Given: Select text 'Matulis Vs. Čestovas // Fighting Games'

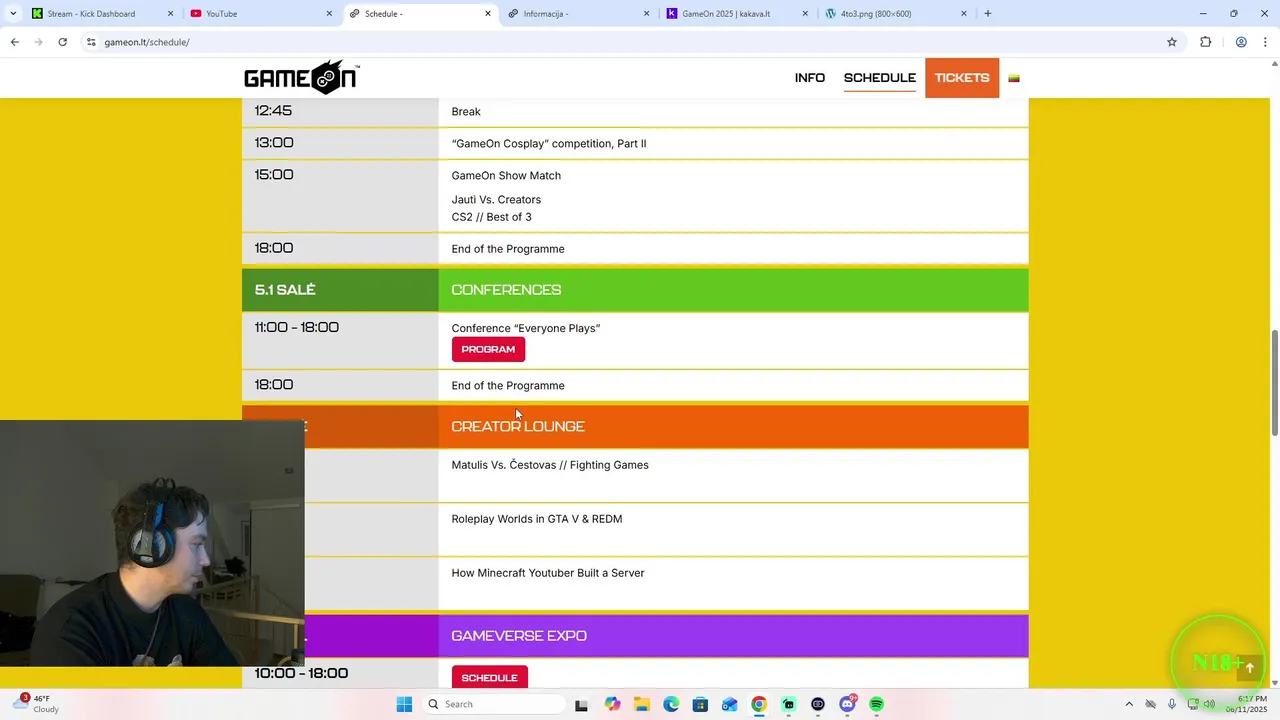Looking at the screenshot, I should click(x=550, y=465).
